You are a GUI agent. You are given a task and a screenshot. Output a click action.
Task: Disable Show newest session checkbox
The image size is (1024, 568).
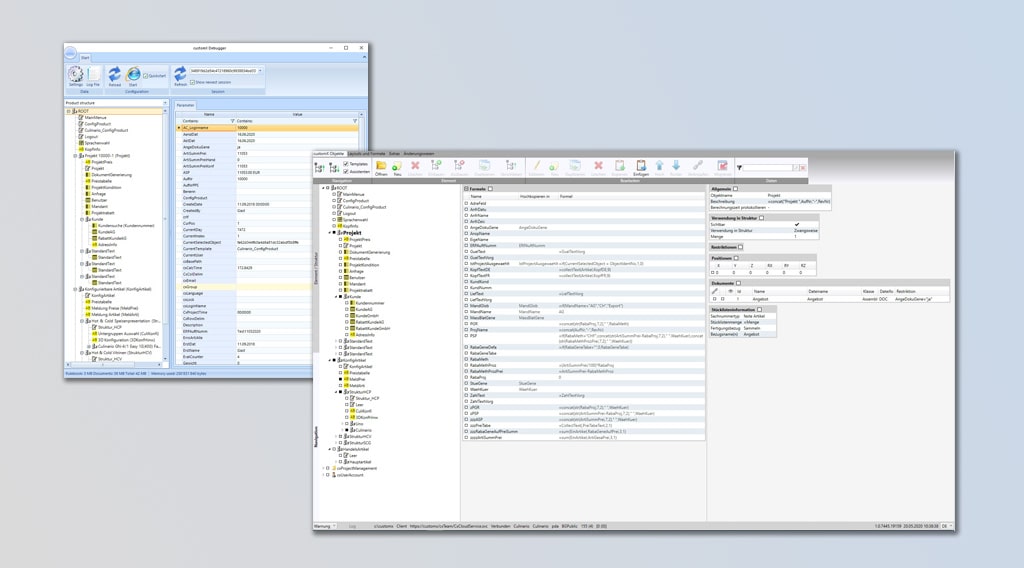[192, 81]
